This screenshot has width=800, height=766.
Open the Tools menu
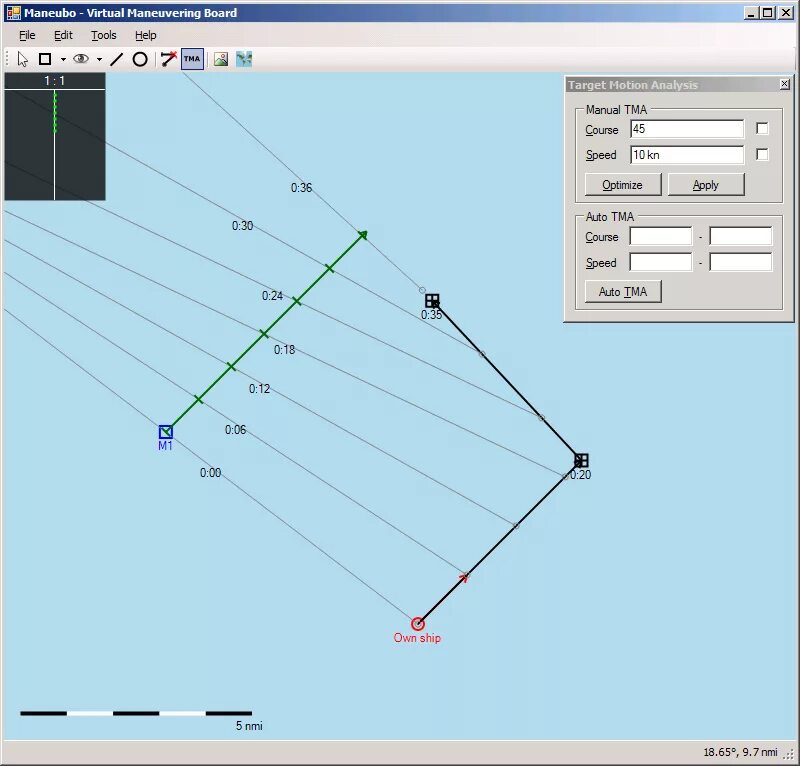tap(103, 34)
